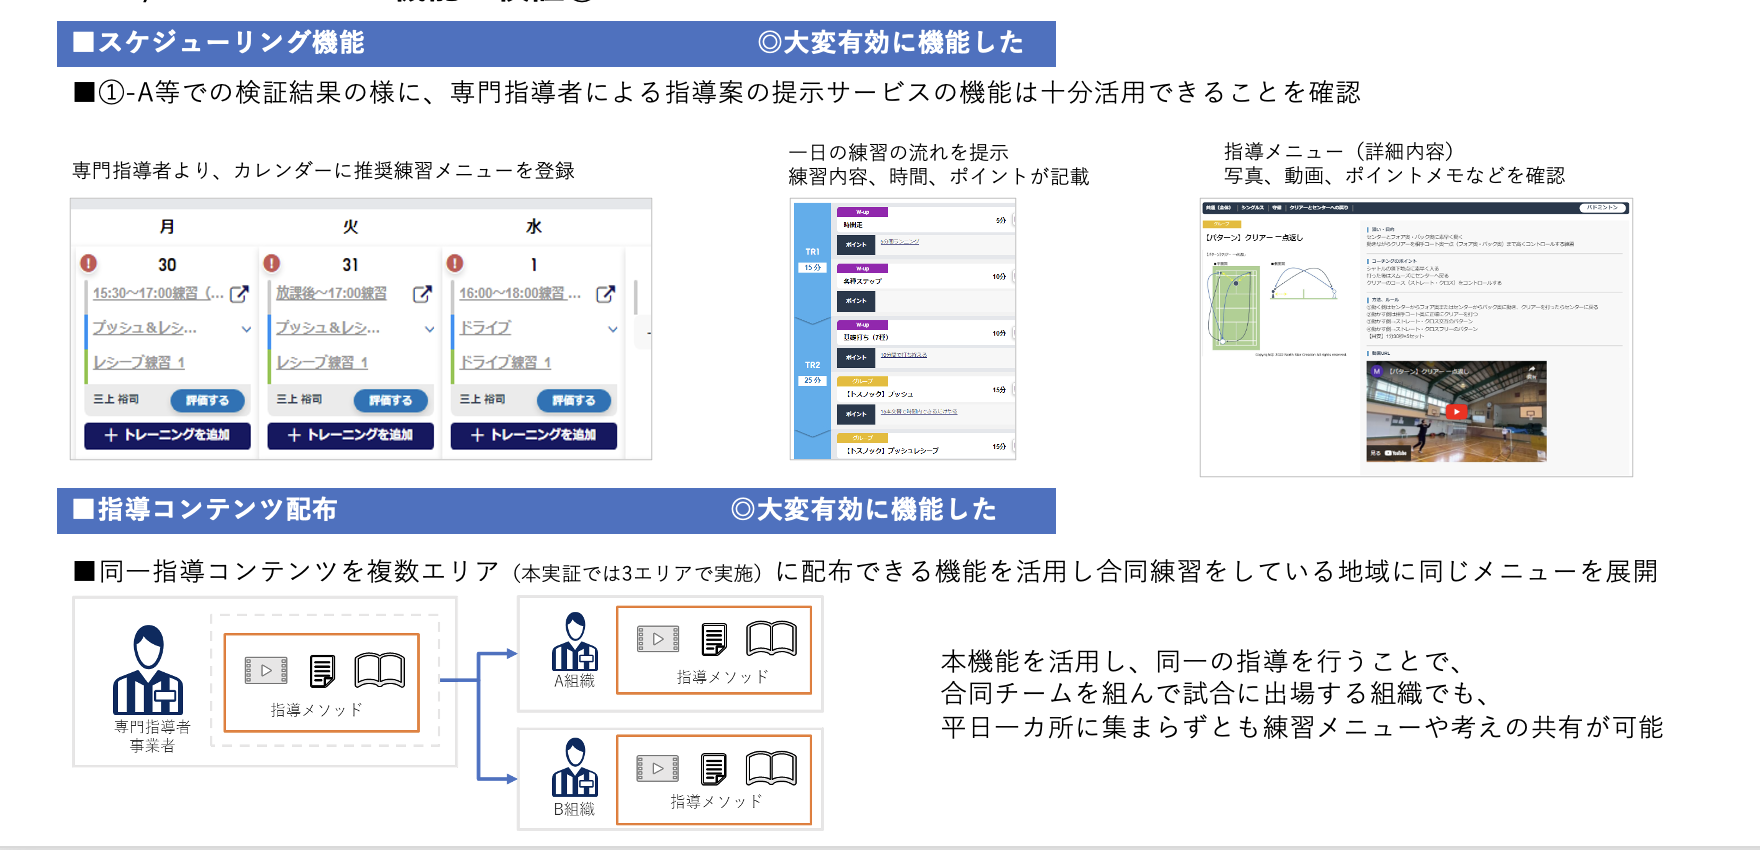Open external link icon beside 15:30~17:00練習
Image resolution: width=1760 pixels, height=850 pixels.
point(239,294)
